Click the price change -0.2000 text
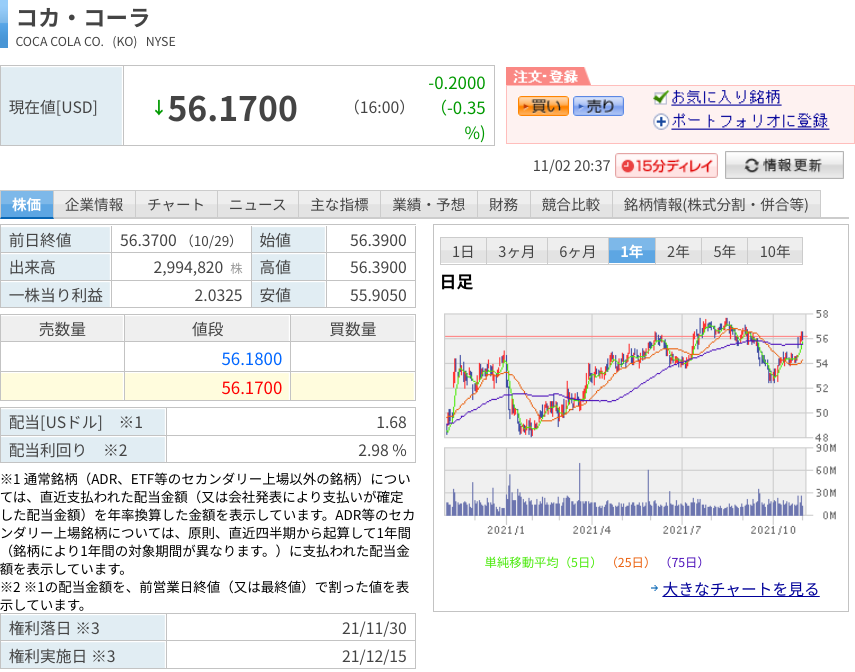This screenshot has width=855, height=672. (456, 83)
